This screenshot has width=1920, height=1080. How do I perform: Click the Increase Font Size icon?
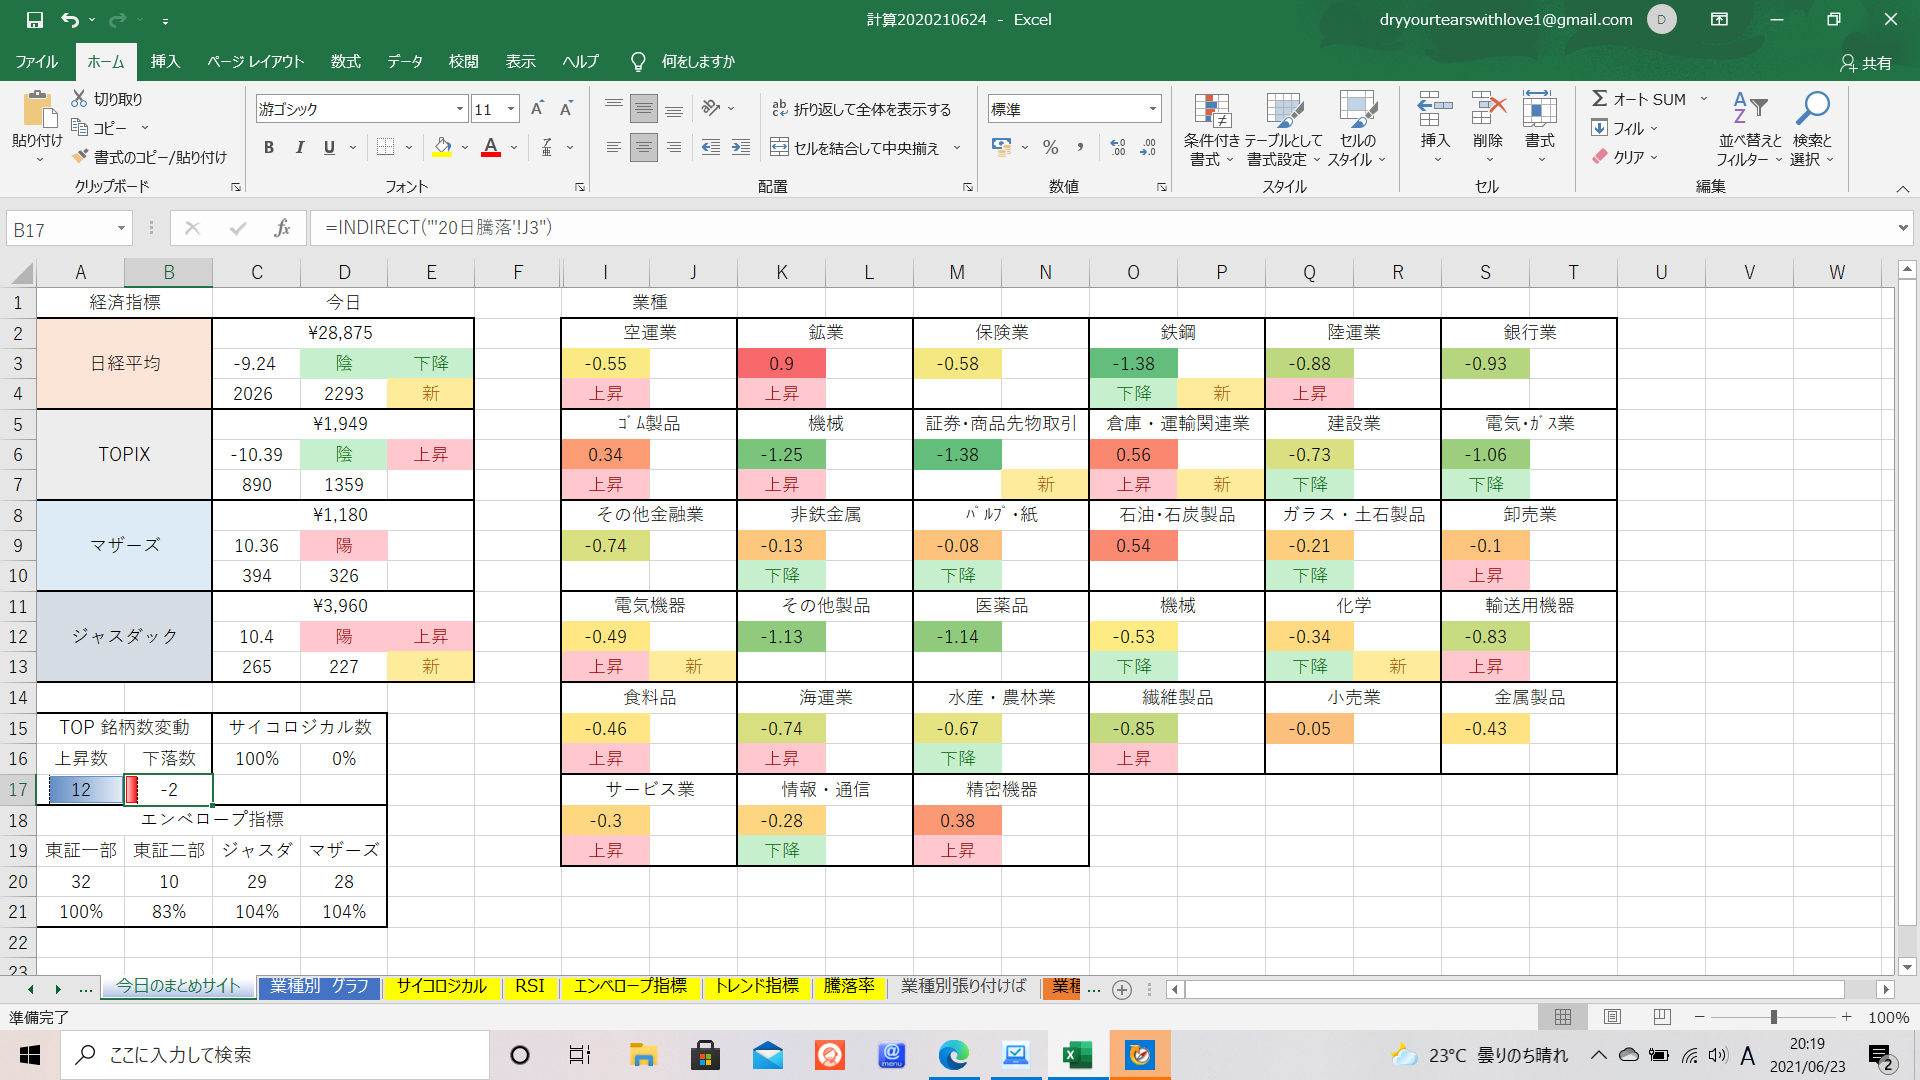(x=537, y=109)
